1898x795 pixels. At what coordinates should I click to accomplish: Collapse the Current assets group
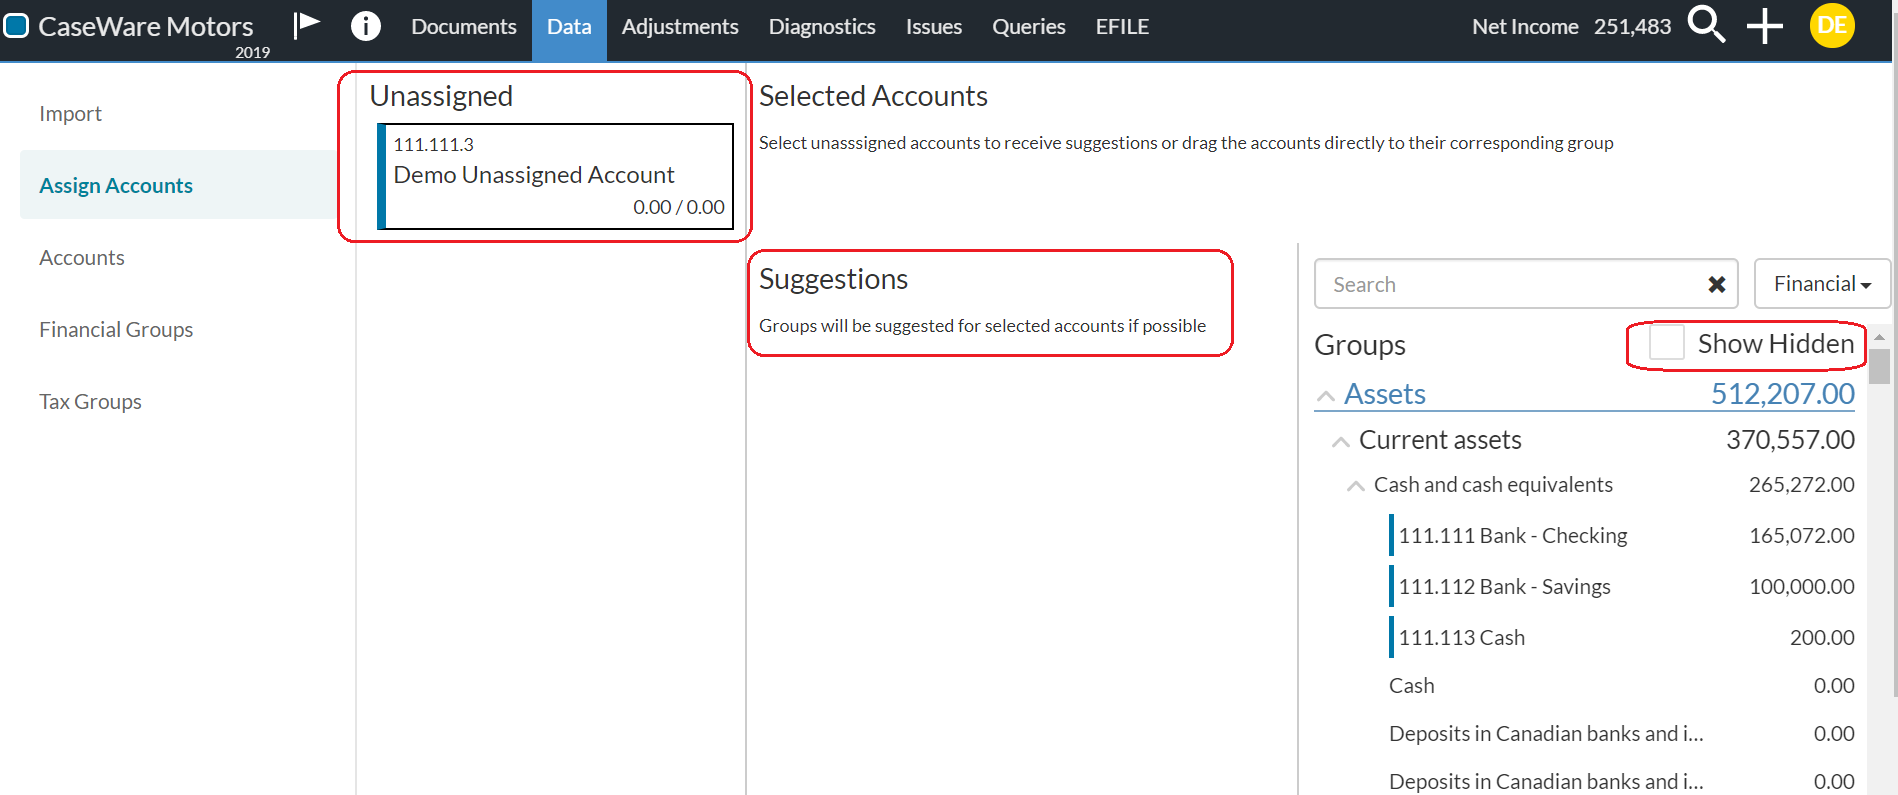[x=1341, y=442]
